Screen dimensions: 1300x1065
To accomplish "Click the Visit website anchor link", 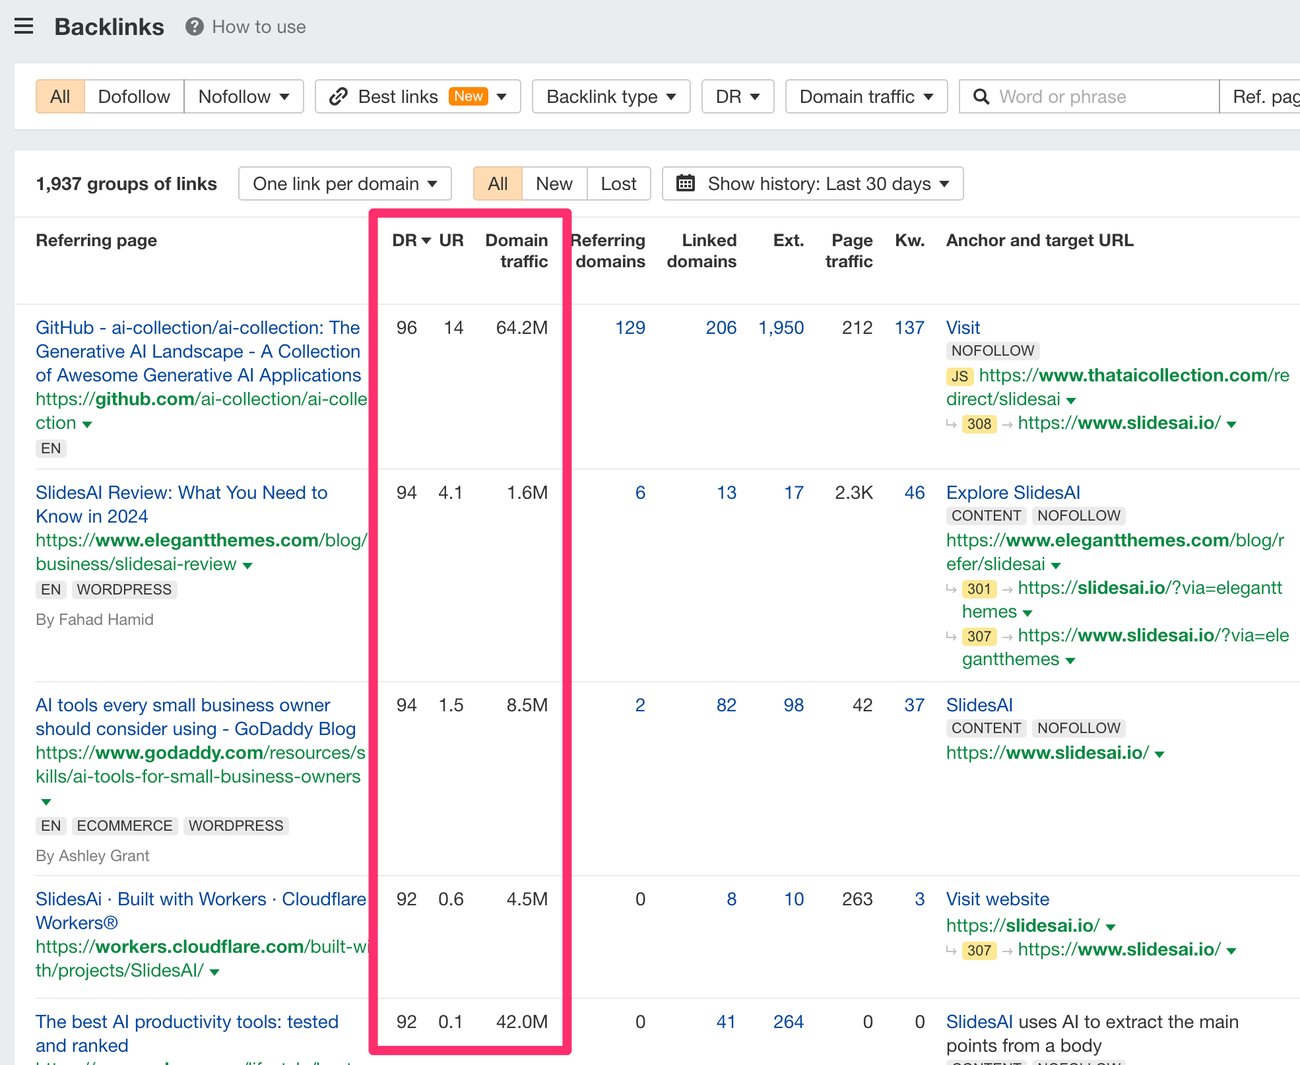I will (x=998, y=900).
